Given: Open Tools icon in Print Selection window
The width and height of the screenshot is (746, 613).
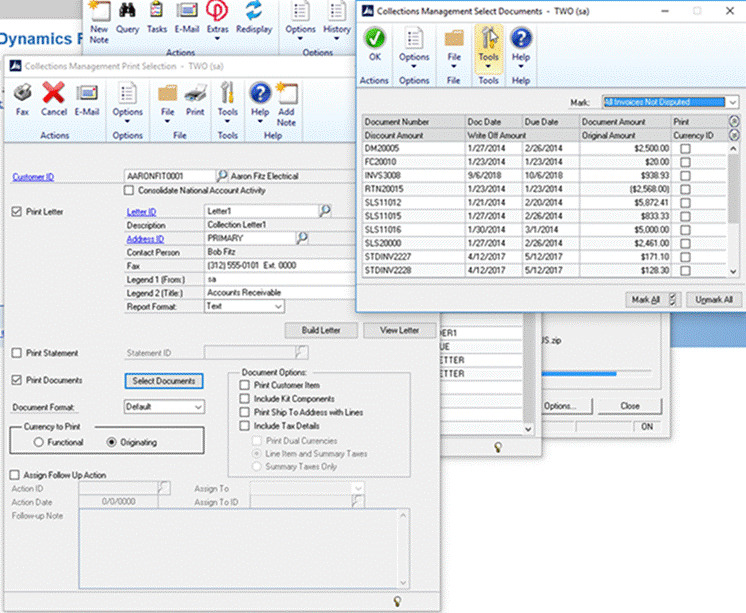Looking at the screenshot, I should [227, 93].
